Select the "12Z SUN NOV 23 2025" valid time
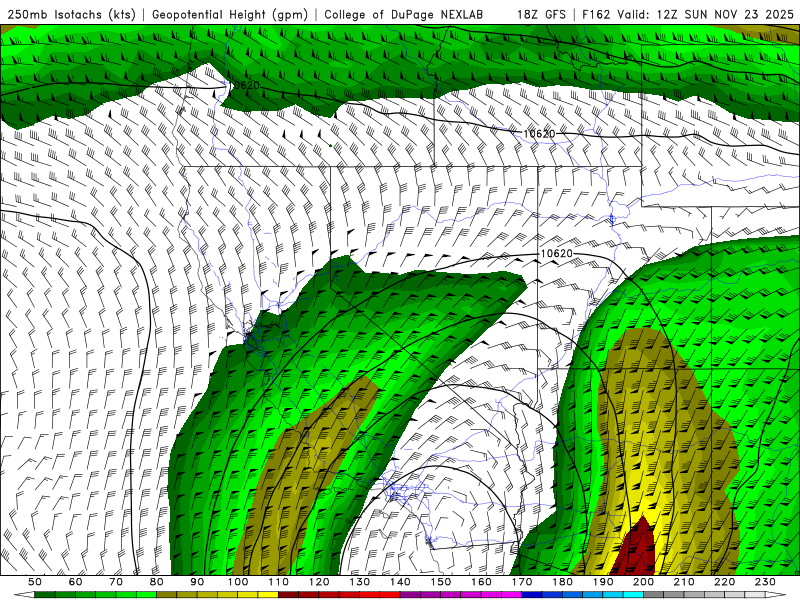 tap(724, 14)
